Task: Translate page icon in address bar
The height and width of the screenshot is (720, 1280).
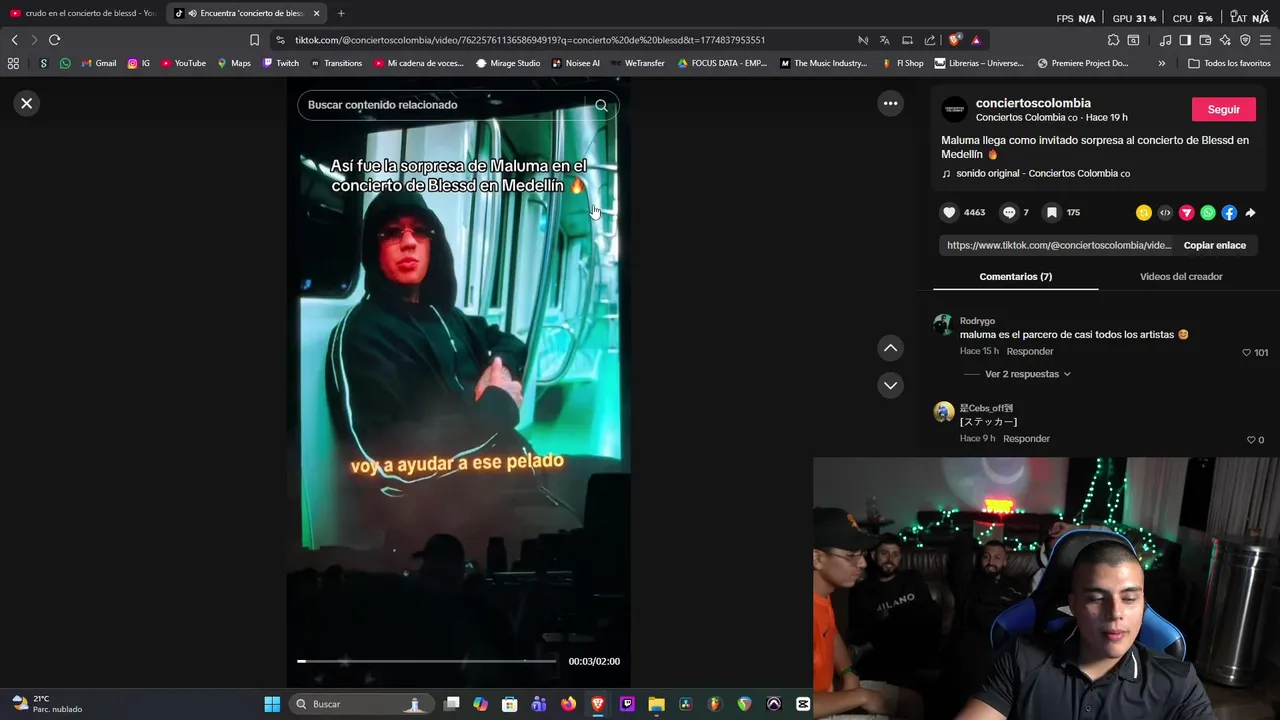Action: coord(884,40)
